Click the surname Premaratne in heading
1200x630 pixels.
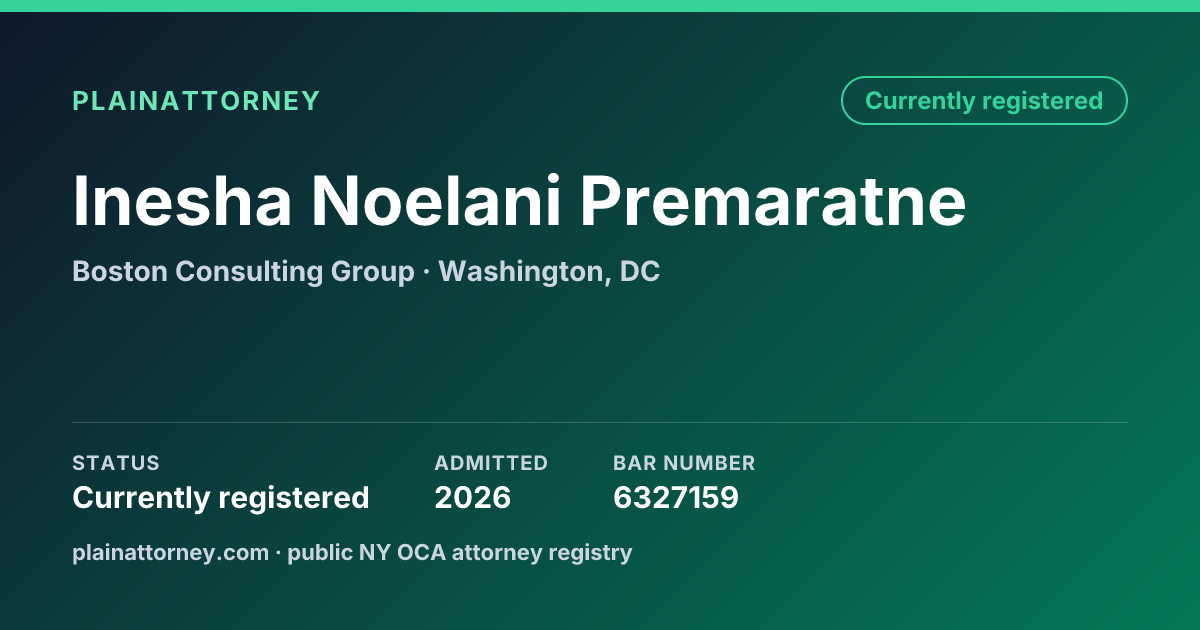774,201
